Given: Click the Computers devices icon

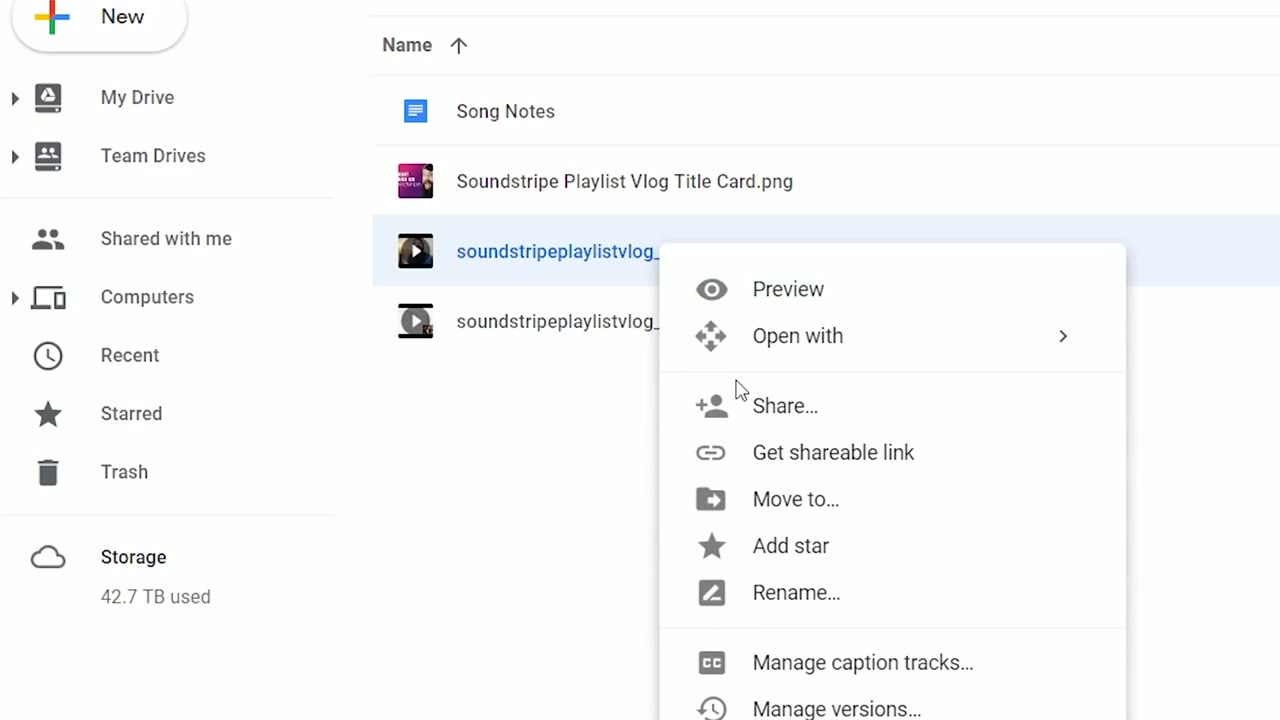Looking at the screenshot, I should coord(49,297).
